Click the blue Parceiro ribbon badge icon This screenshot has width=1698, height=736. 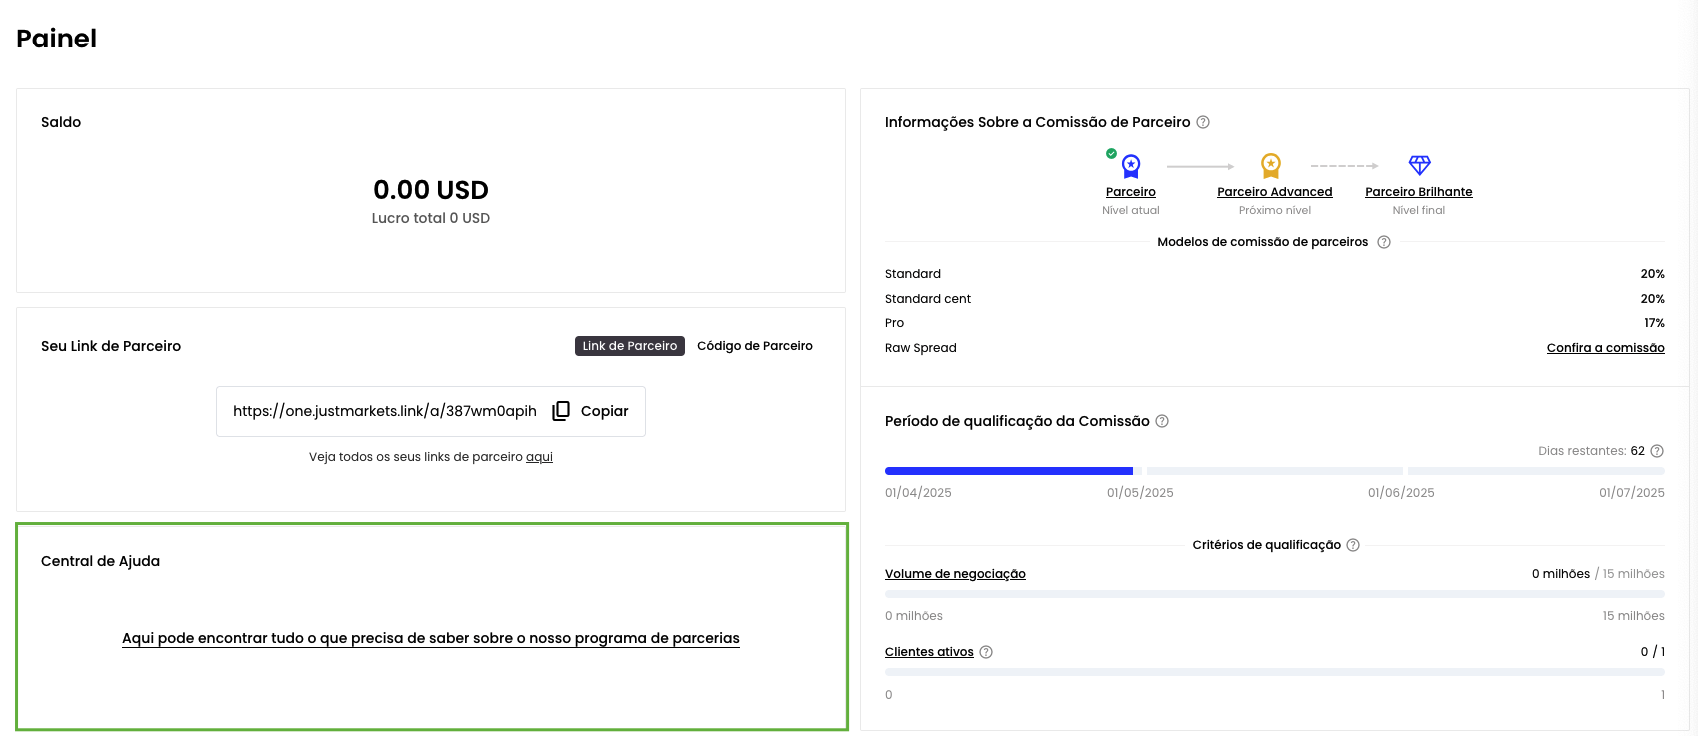coord(1130,165)
